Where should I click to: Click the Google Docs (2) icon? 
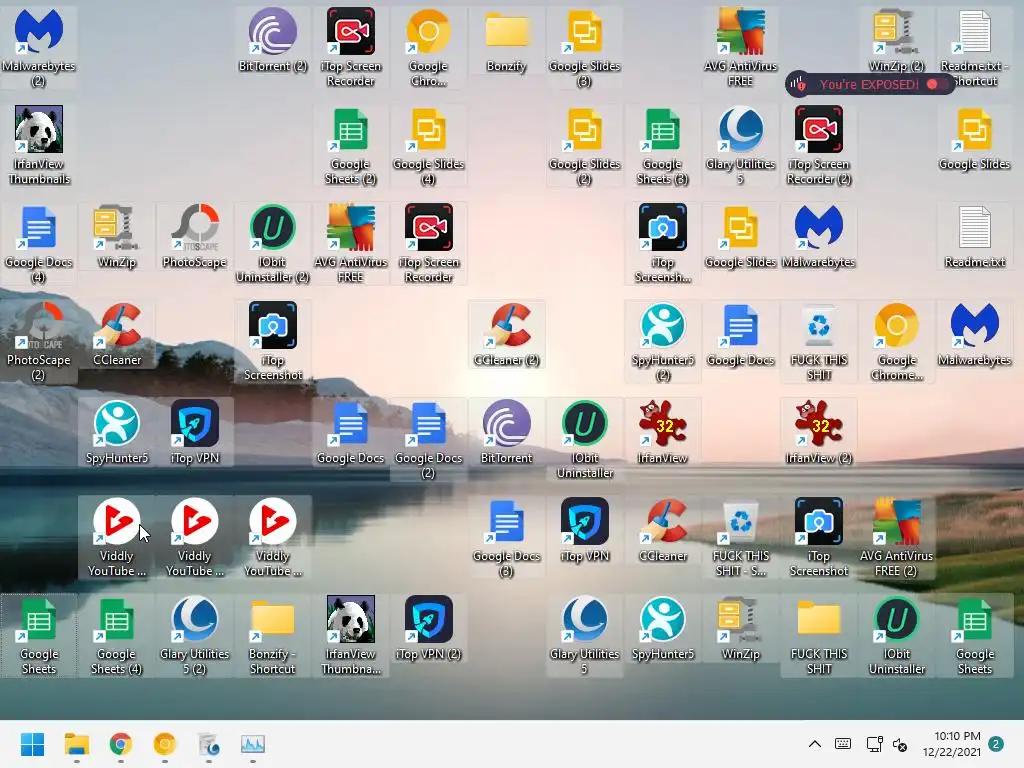coord(428,439)
